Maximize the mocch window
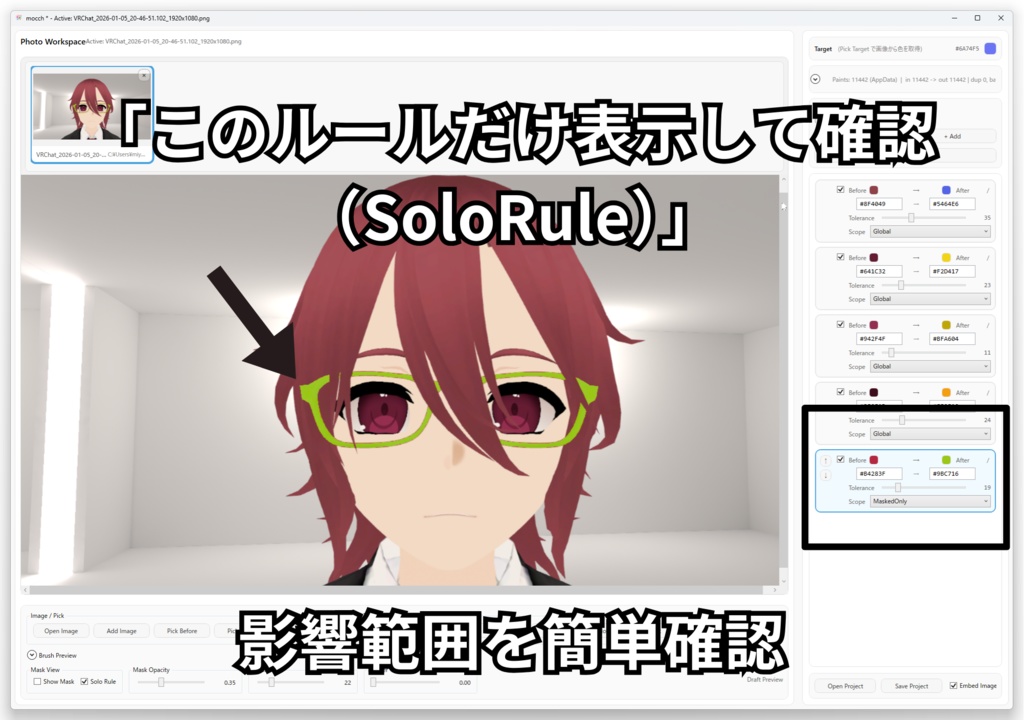Viewport: 1024px width, 720px height. point(977,18)
